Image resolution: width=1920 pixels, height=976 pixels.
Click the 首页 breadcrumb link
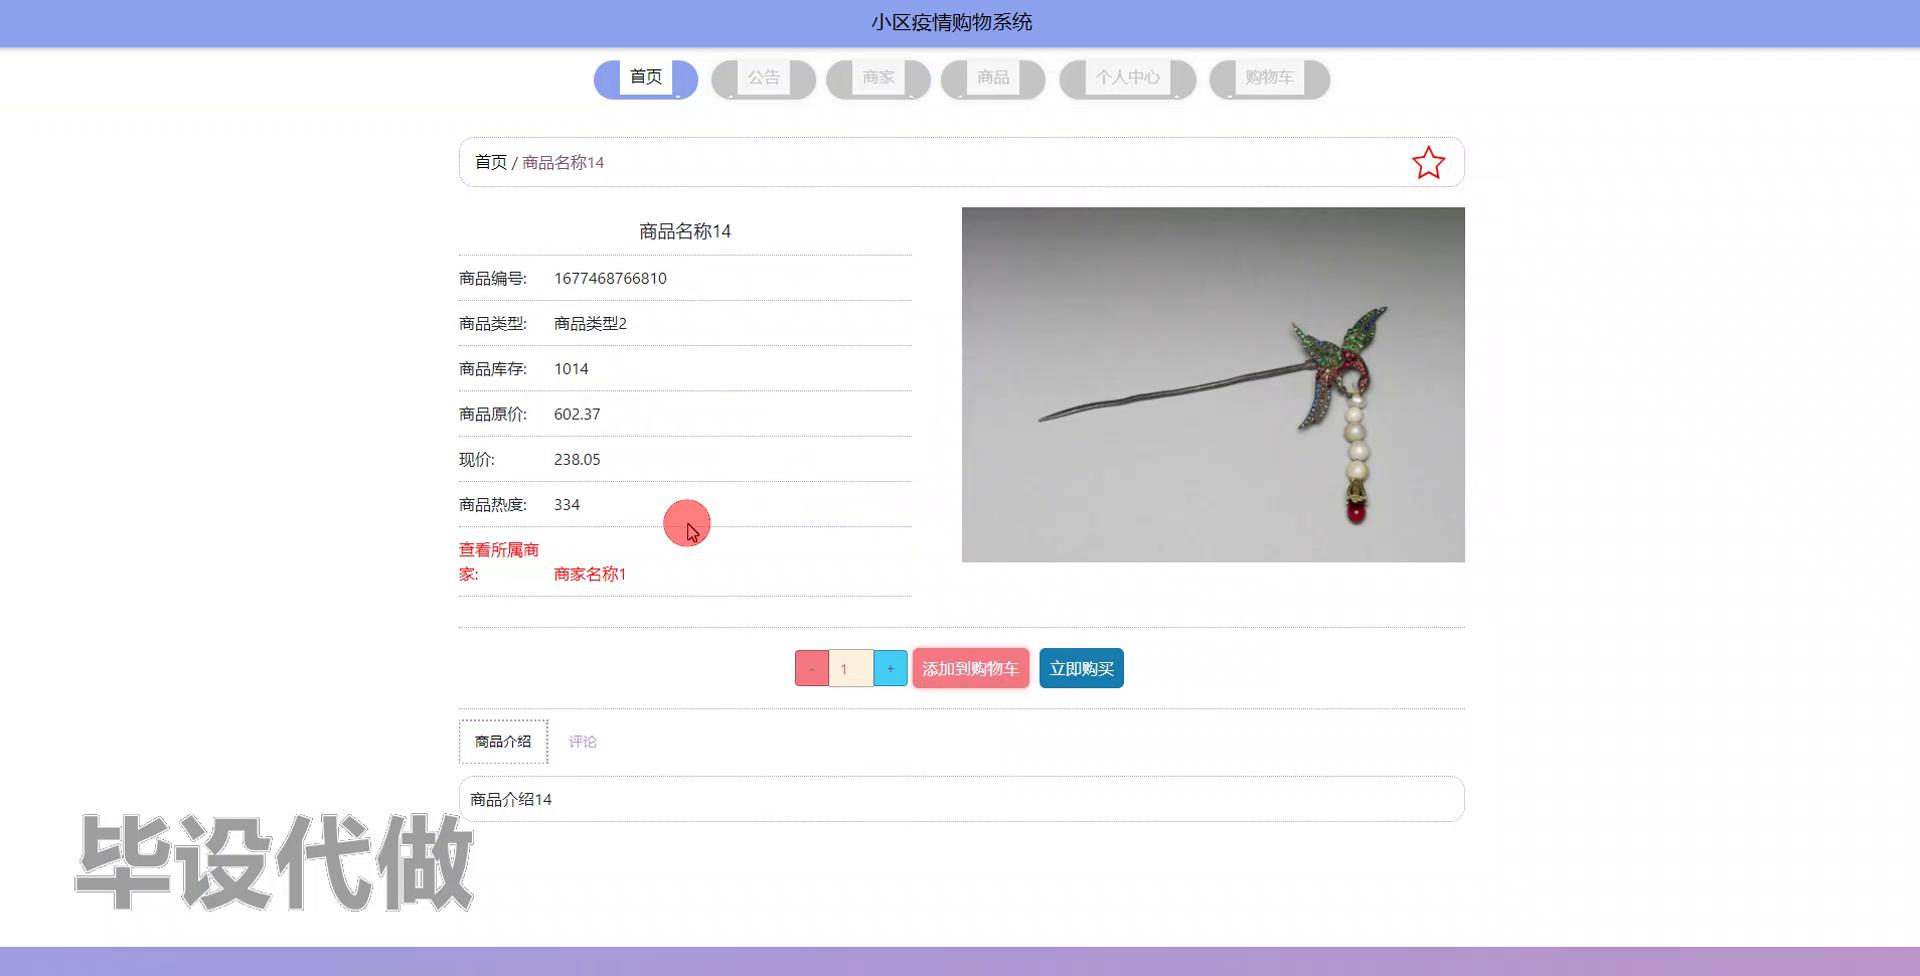click(x=490, y=162)
